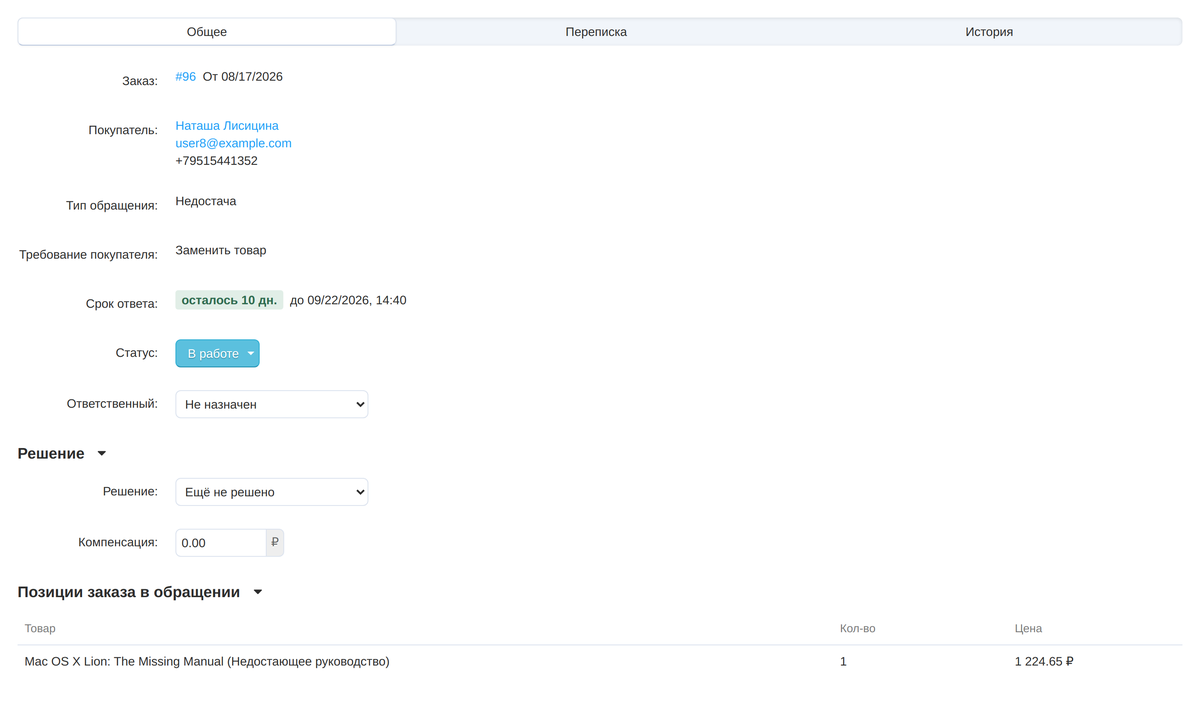
Task: Click the Товар column header
Action: point(40,629)
